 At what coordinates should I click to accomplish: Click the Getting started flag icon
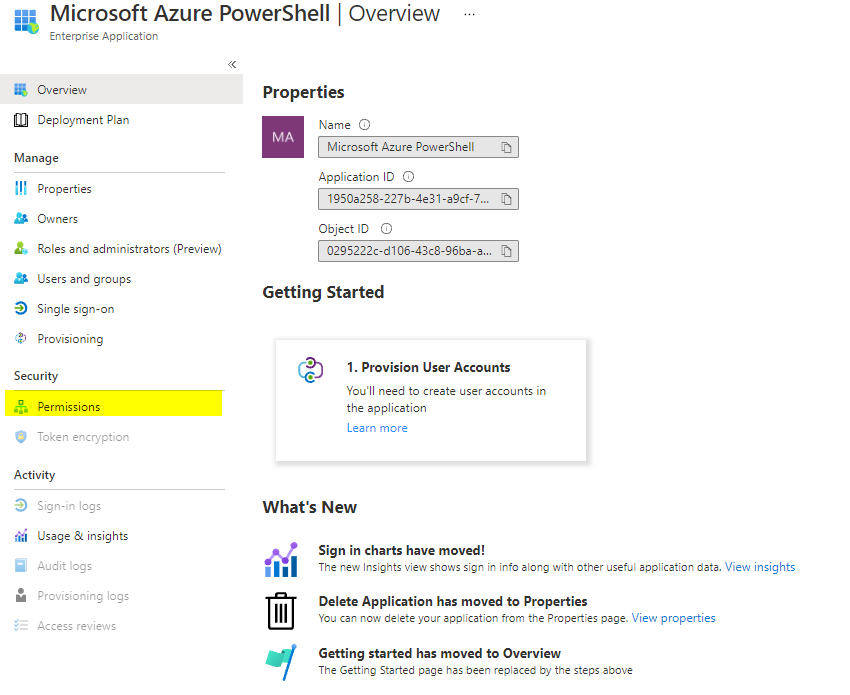click(x=281, y=662)
